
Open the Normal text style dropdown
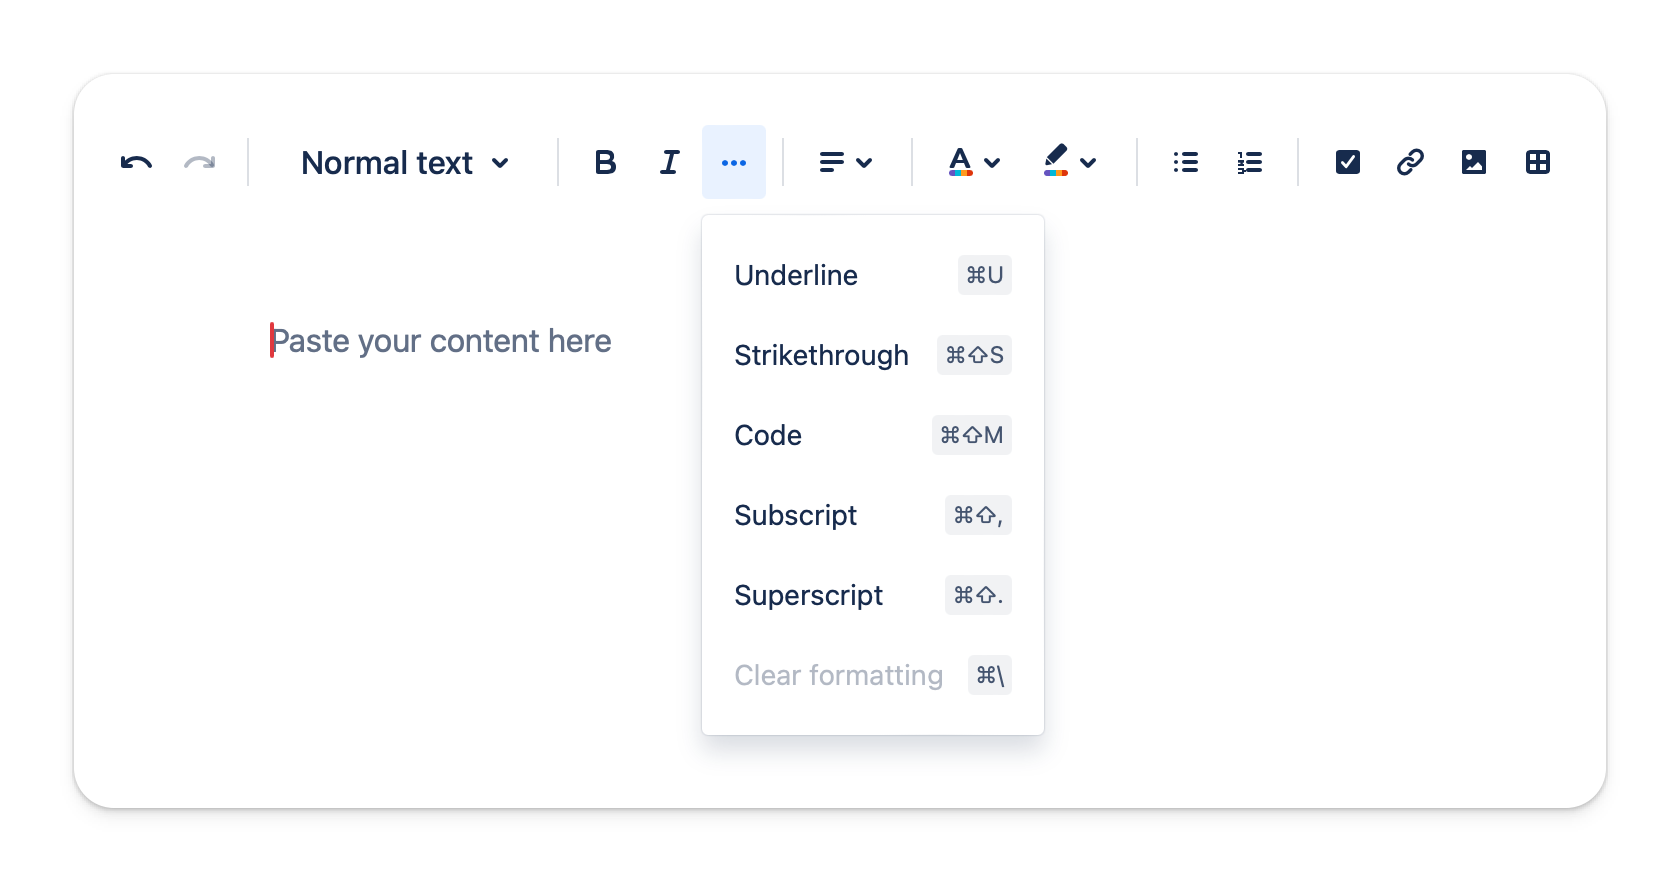coord(405,162)
